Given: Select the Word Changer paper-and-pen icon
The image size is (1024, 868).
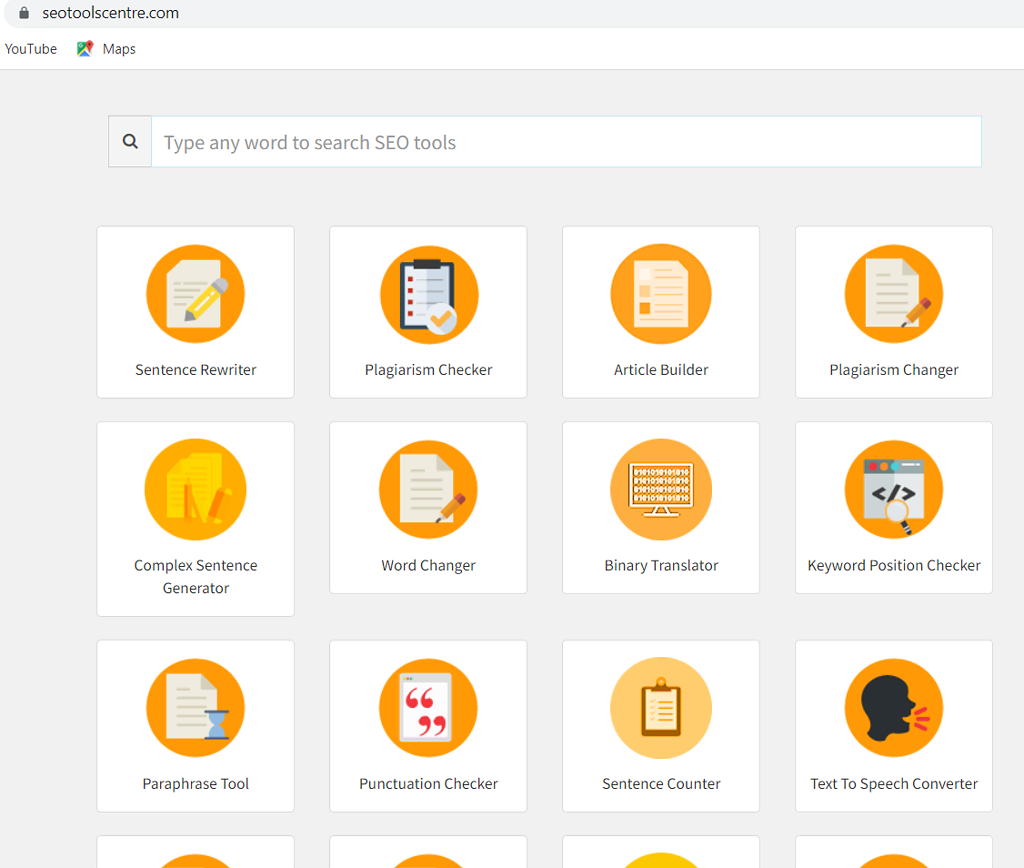Looking at the screenshot, I should click(x=428, y=489).
